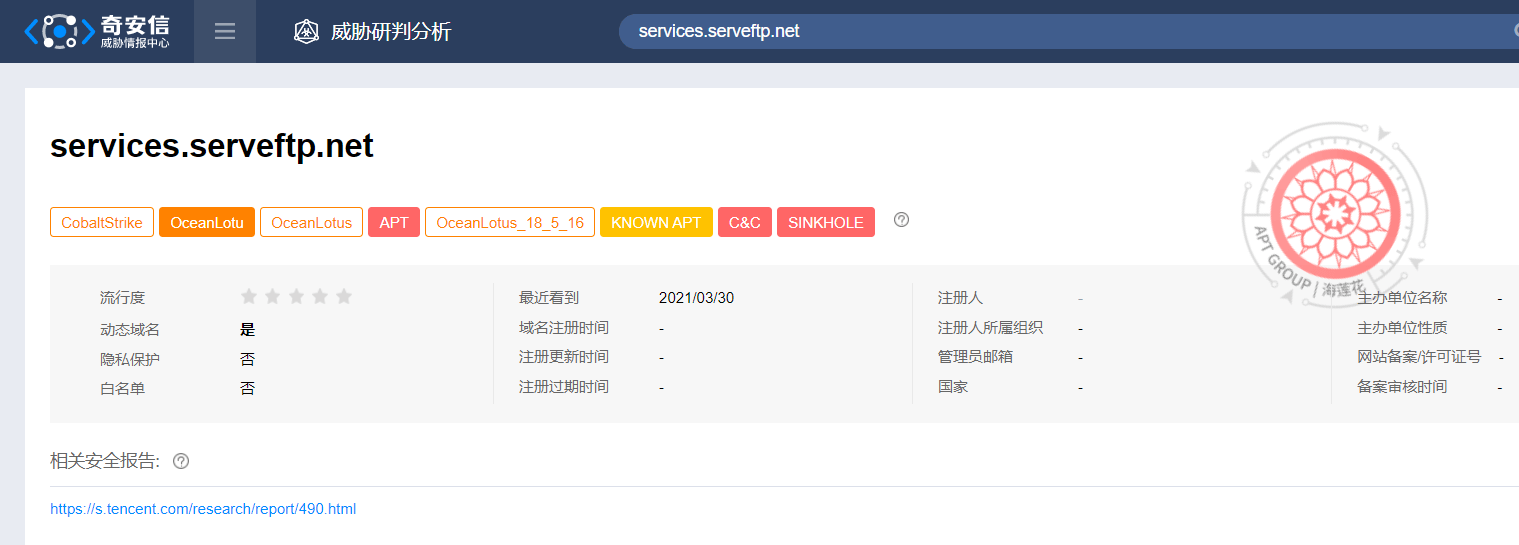Click the 动态域名 label
Screen dimensions: 1519x545
tap(130, 329)
